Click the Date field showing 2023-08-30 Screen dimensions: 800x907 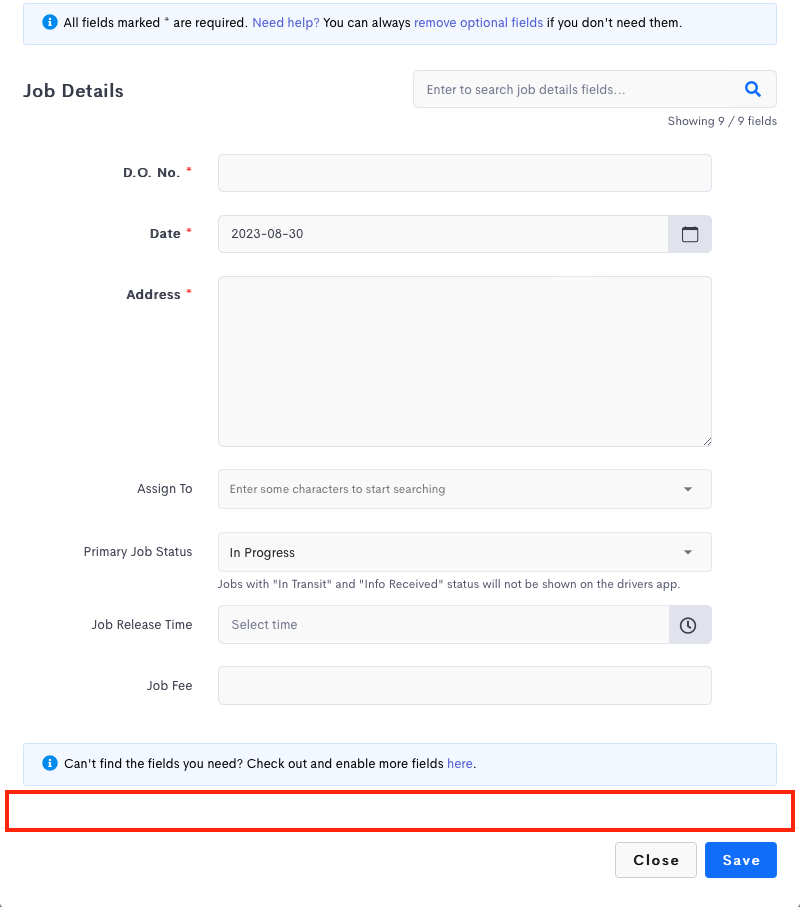point(443,234)
